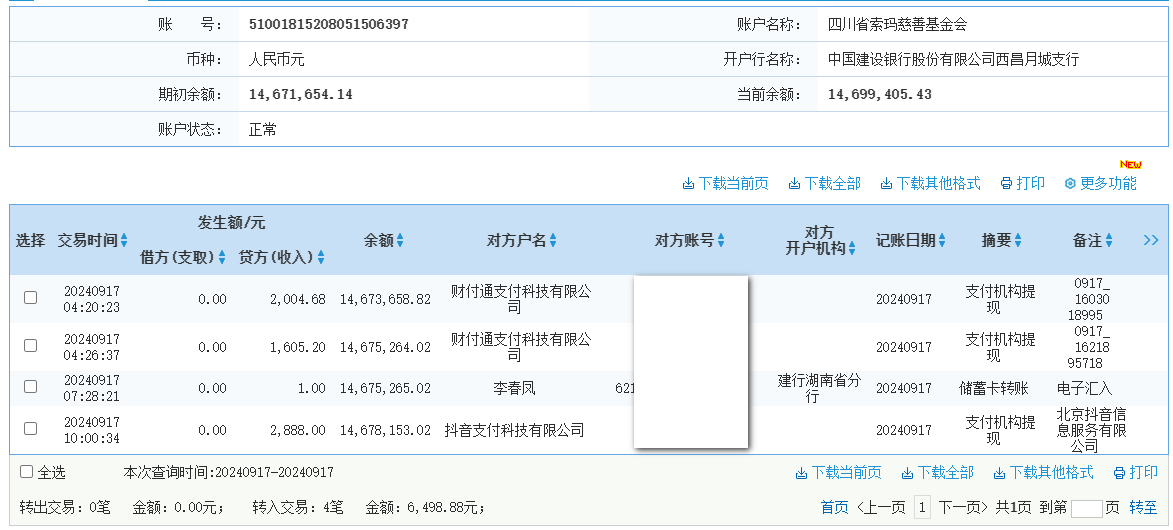Click opening balance 14,671,654.14
Image resolution: width=1173 pixels, height=530 pixels.
coord(301,94)
